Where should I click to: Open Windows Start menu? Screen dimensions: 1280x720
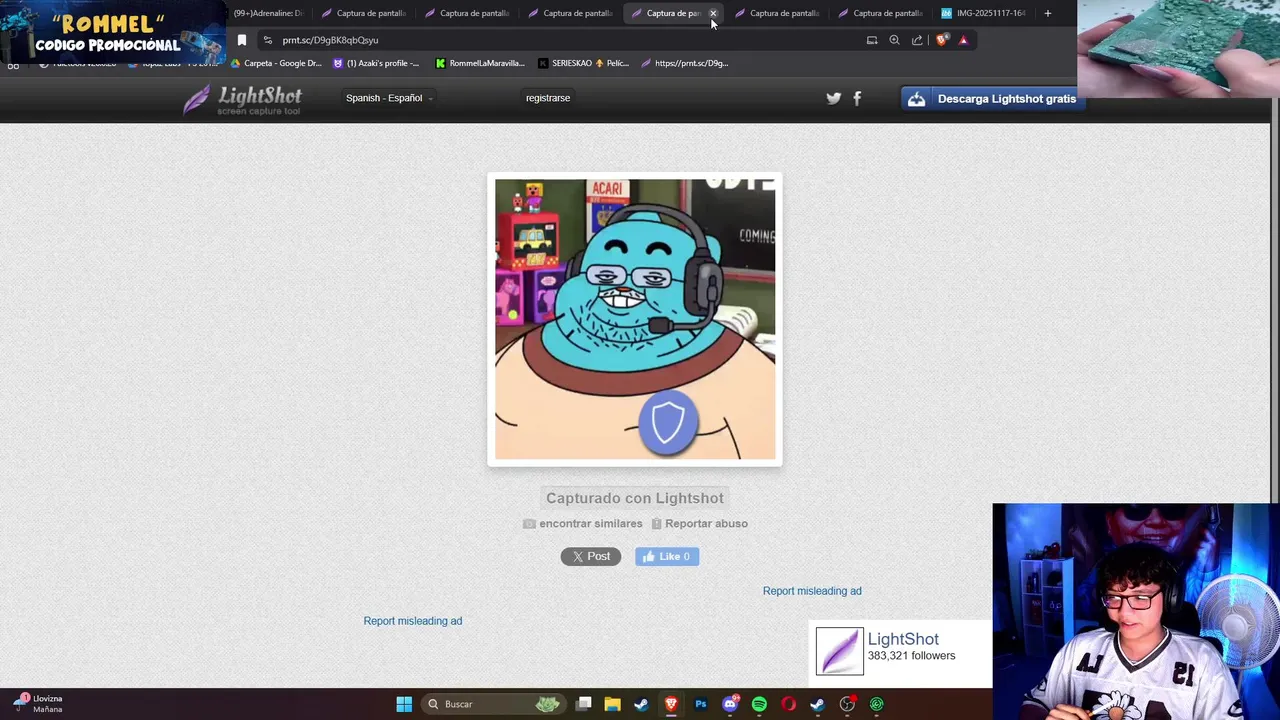tap(404, 704)
